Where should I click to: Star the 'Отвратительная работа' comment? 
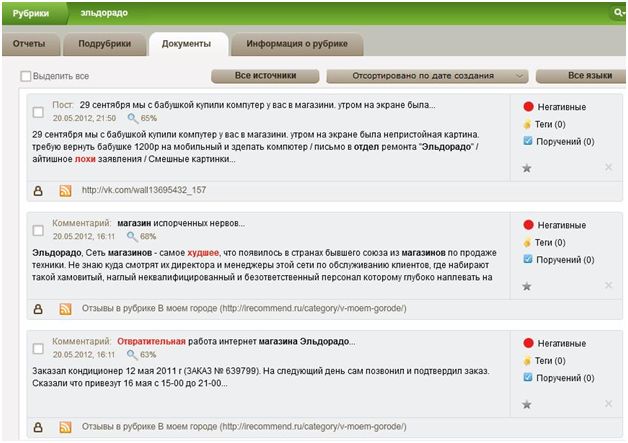527,405
